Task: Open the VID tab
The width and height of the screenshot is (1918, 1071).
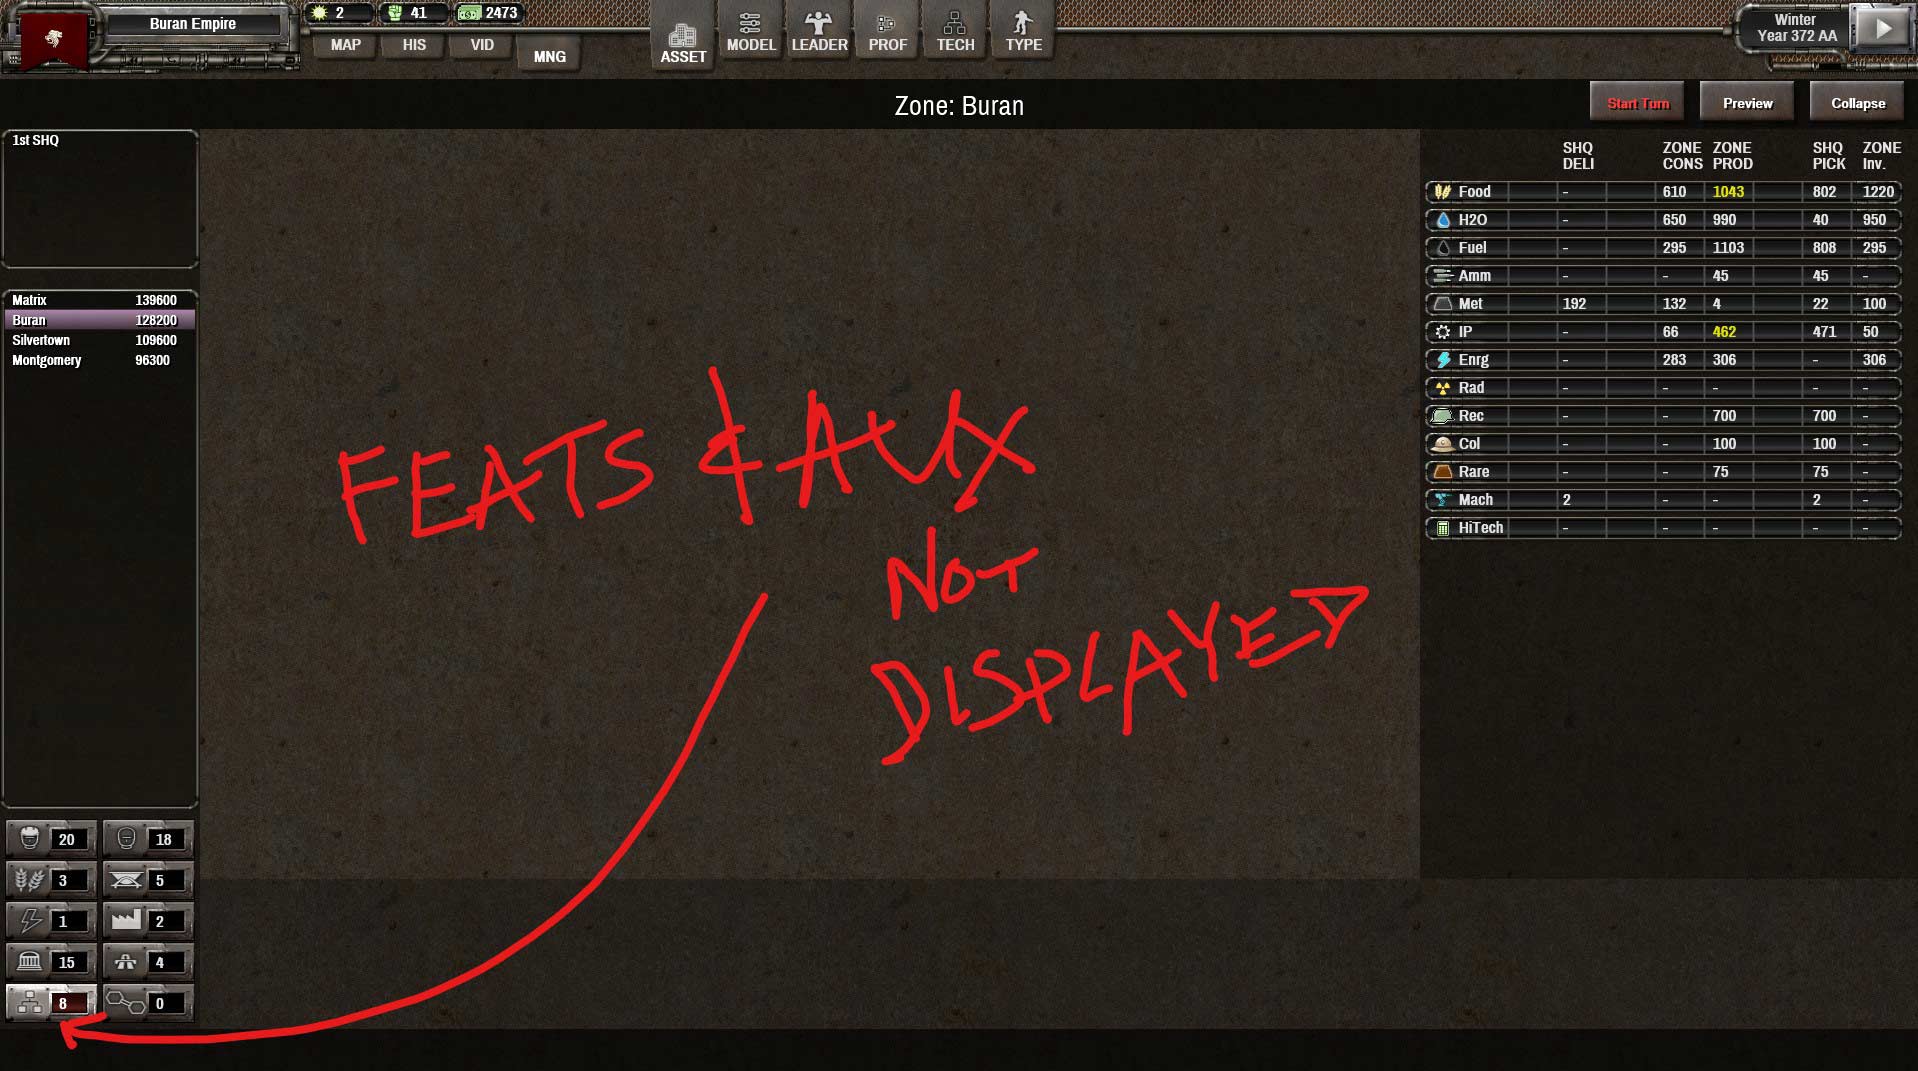Action: click(x=482, y=45)
